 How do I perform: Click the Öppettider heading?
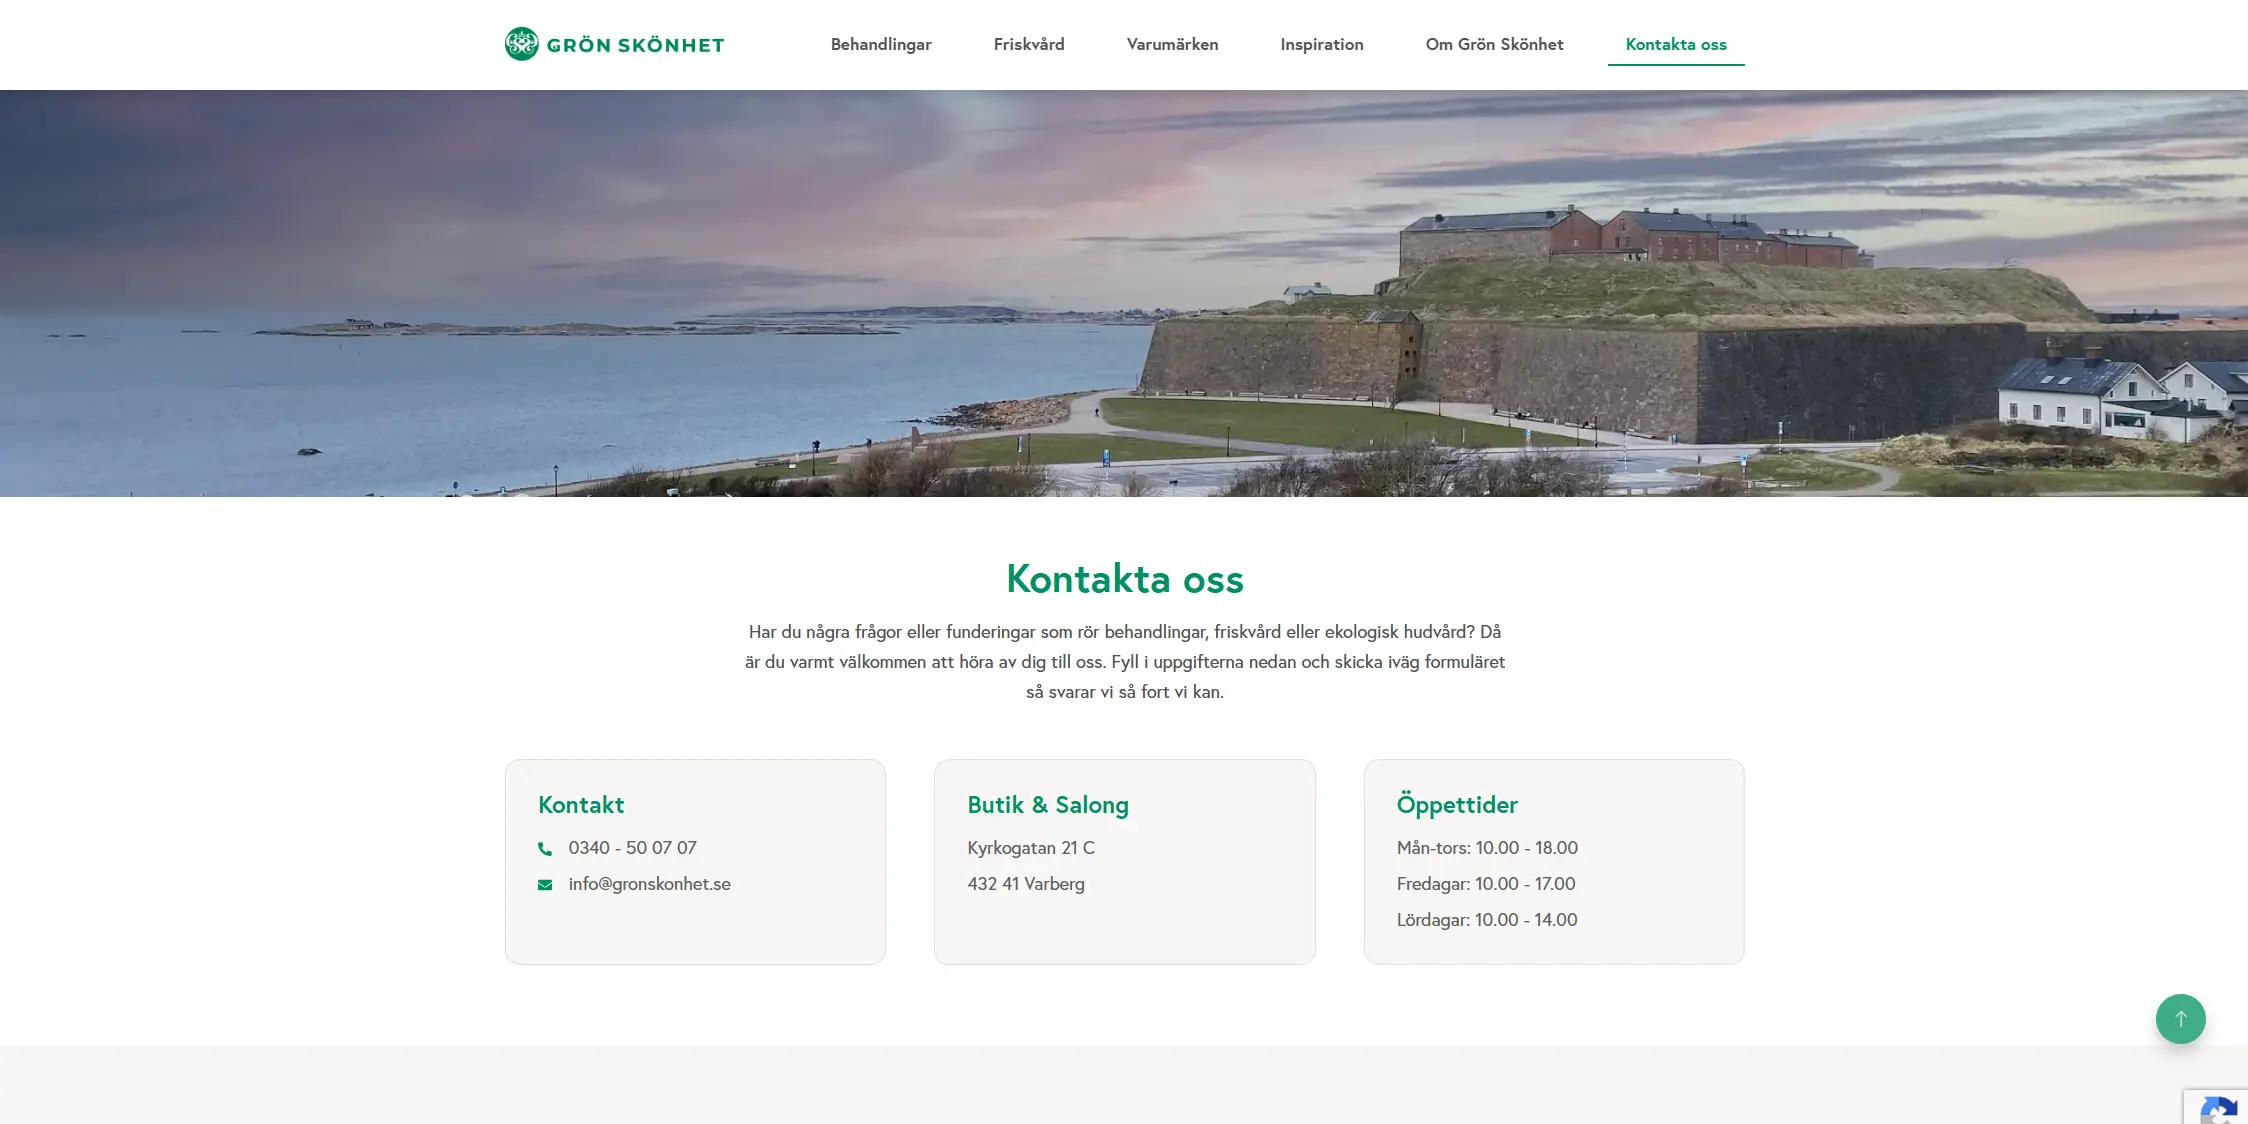point(1457,805)
